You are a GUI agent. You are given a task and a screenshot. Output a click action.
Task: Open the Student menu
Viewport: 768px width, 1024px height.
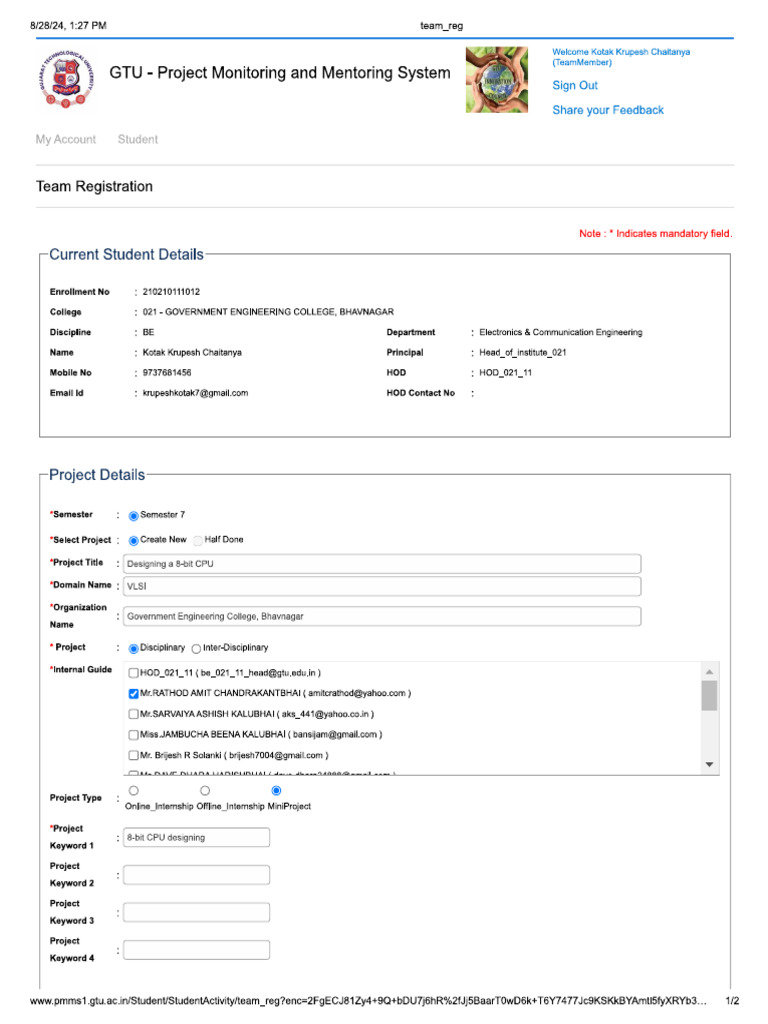pos(138,140)
